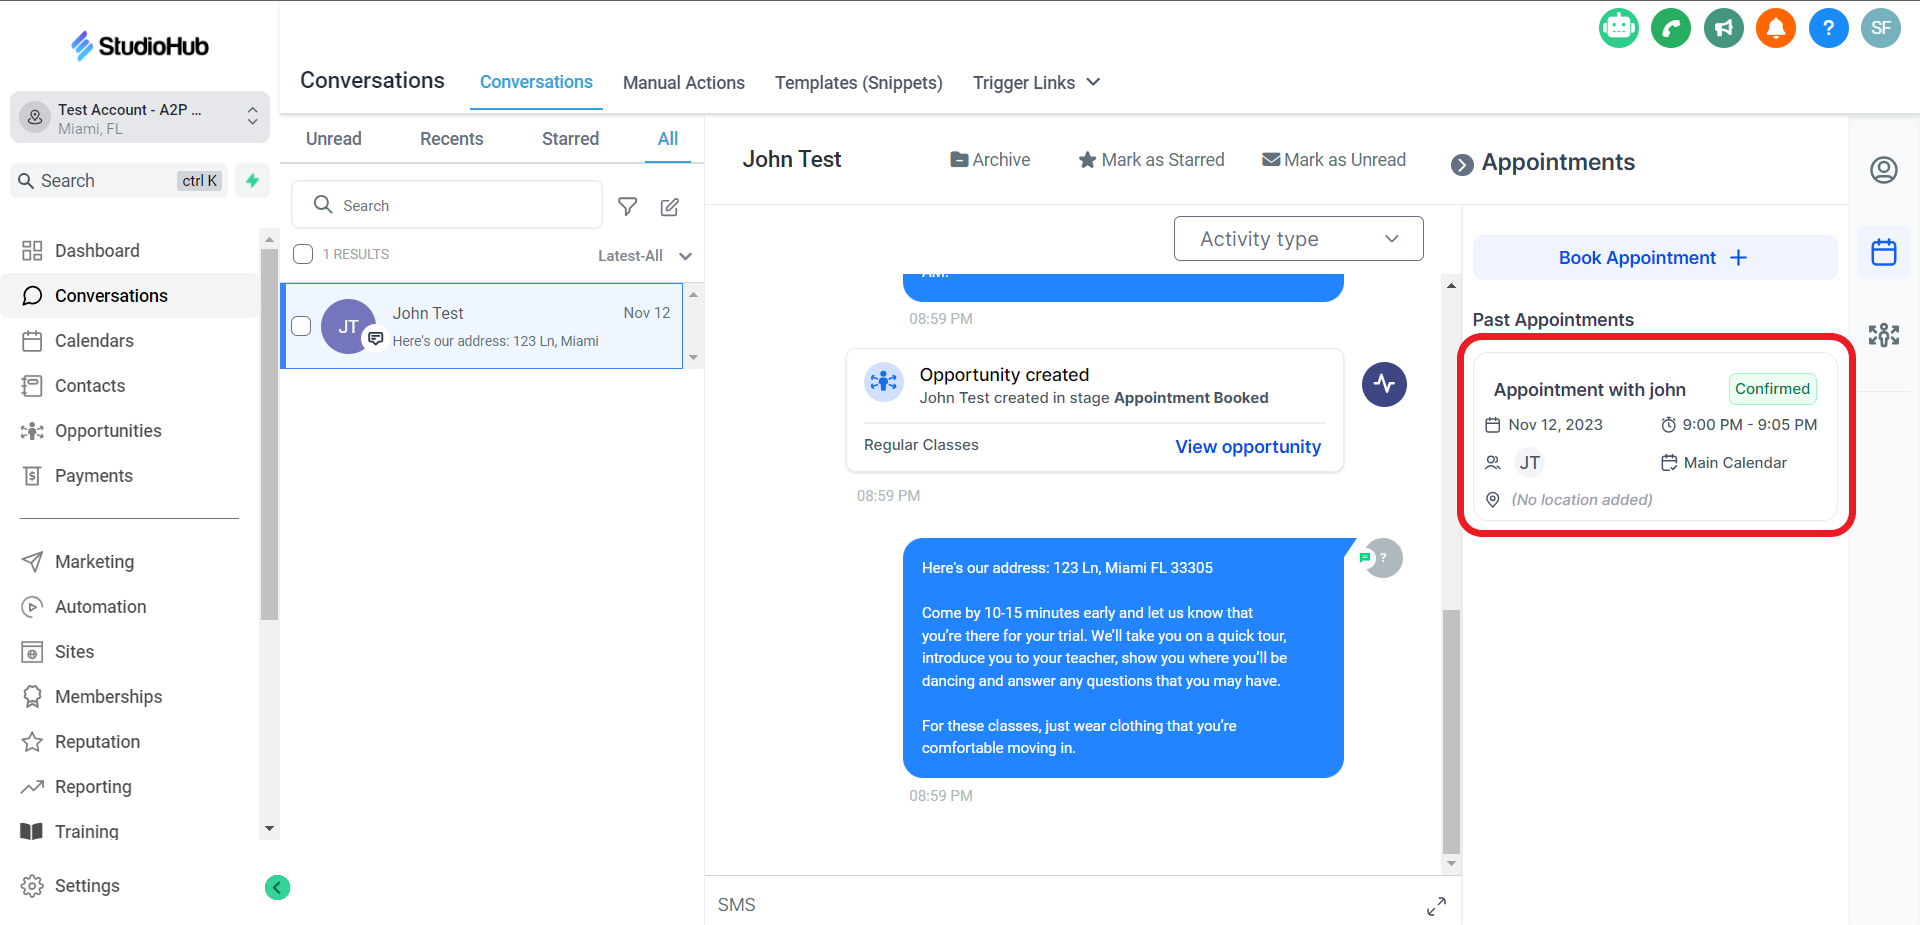Switch to the Manual Actions tab
The height and width of the screenshot is (925, 1920).
click(x=684, y=83)
